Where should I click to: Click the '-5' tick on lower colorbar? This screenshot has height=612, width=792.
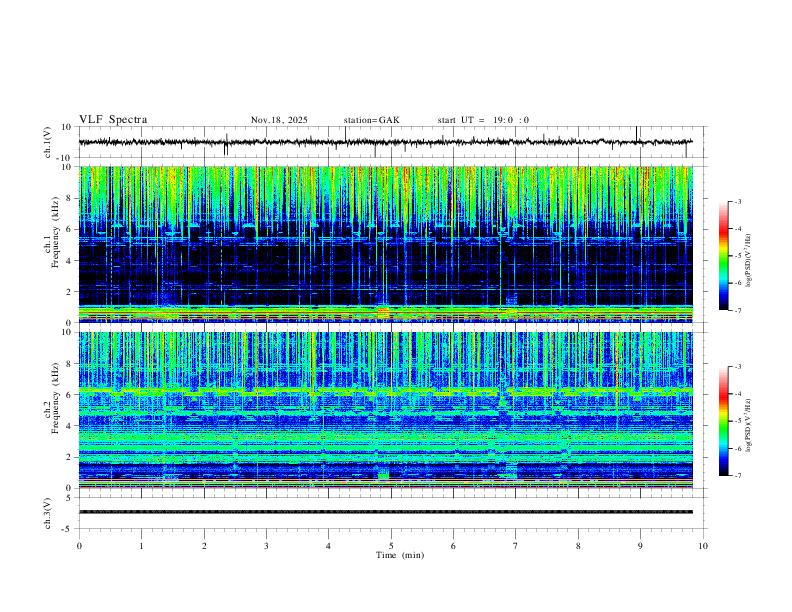click(738, 421)
